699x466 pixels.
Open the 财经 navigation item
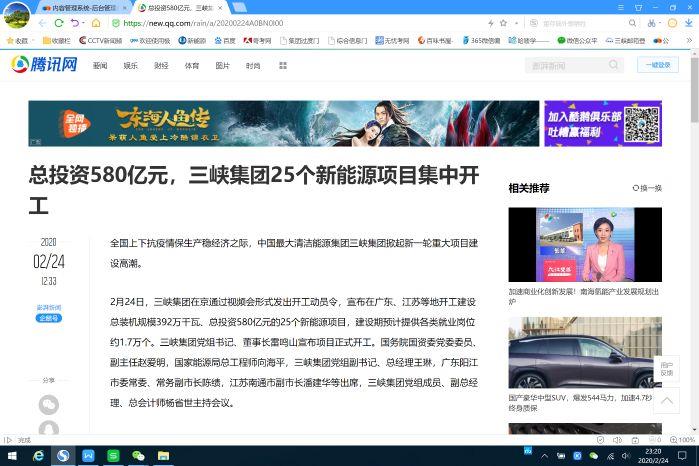pos(161,66)
